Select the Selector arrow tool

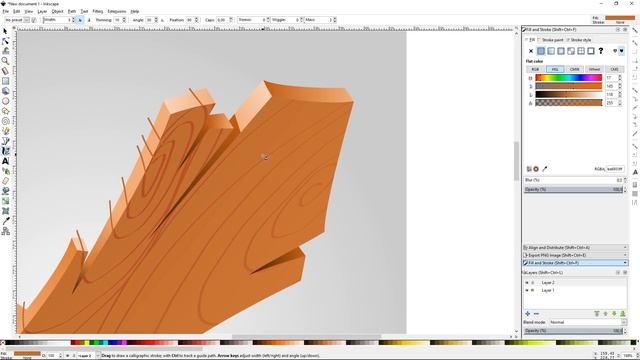(5, 31)
